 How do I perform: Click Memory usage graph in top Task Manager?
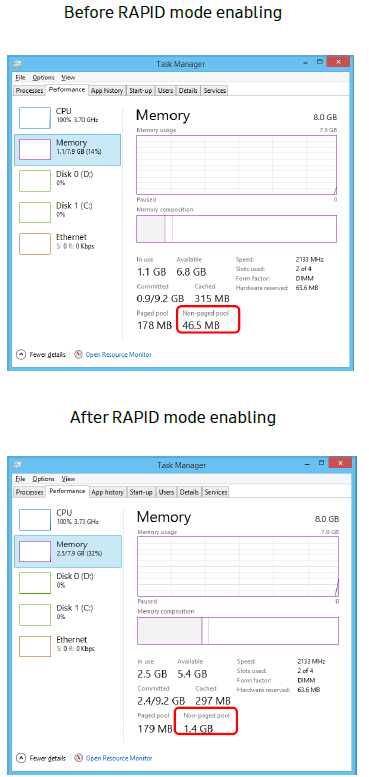(237, 165)
